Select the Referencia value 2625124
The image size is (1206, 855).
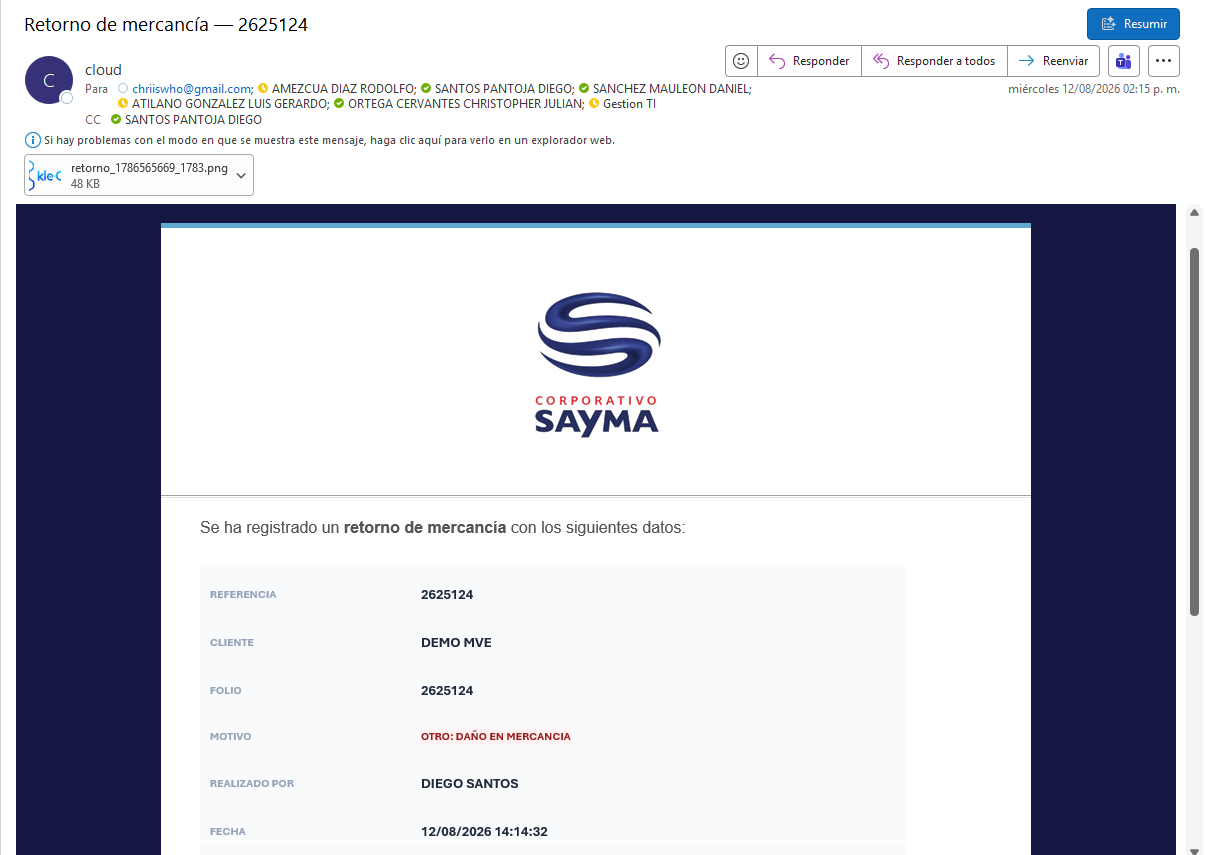[x=447, y=595]
